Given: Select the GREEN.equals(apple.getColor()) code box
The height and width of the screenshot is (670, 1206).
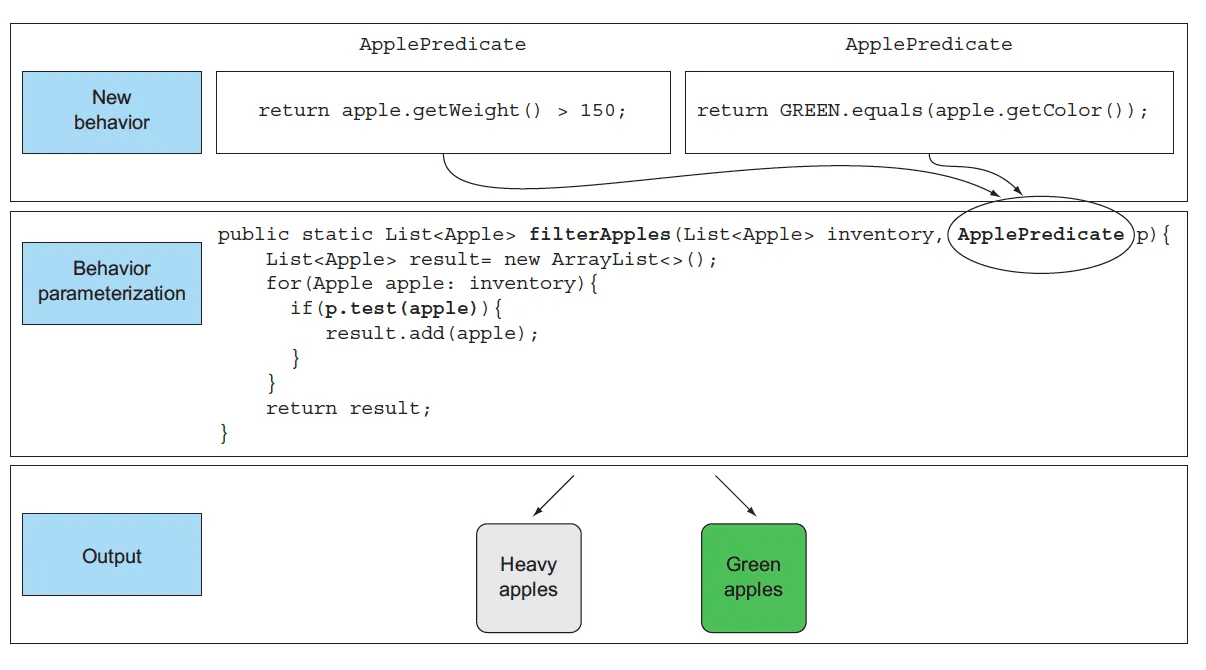Looking at the screenshot, I should [x=928, y=111].
